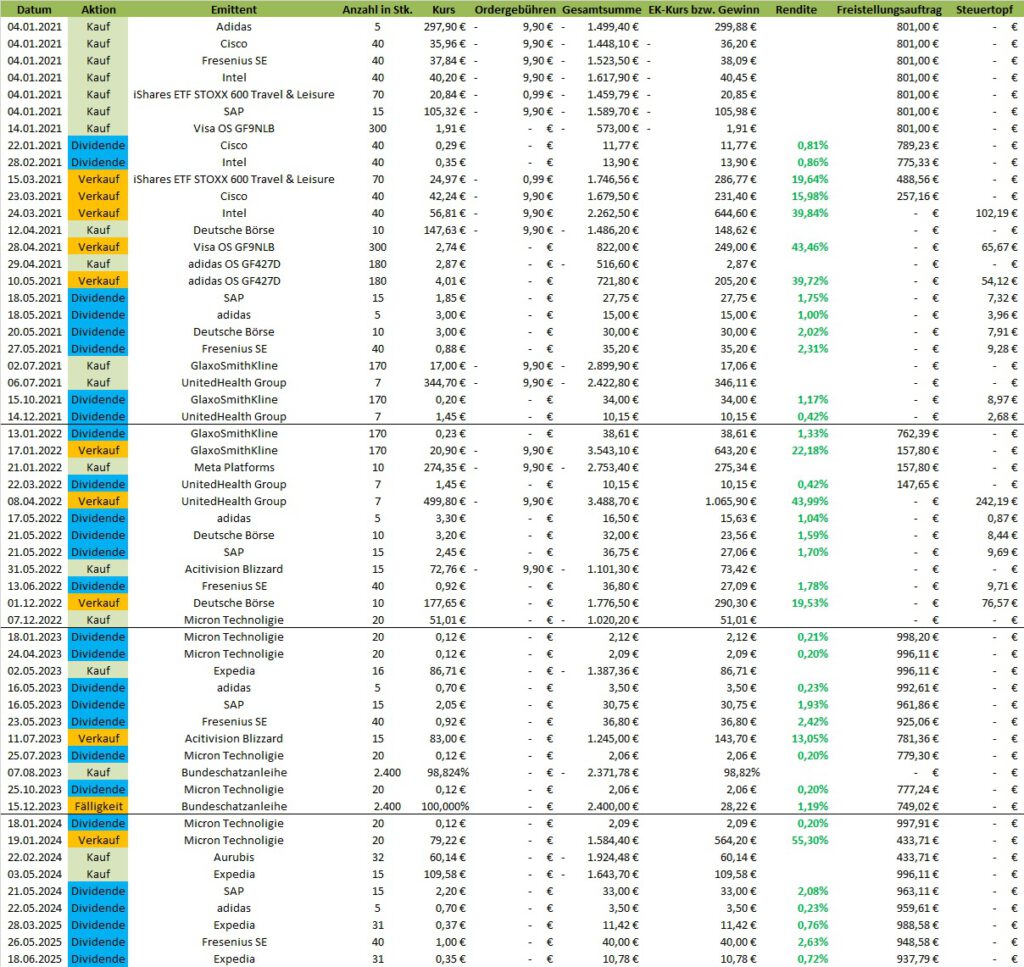
Task: Click the 1.245,00 € Gesamtsumme cell
Action: [x=613, y=740]
